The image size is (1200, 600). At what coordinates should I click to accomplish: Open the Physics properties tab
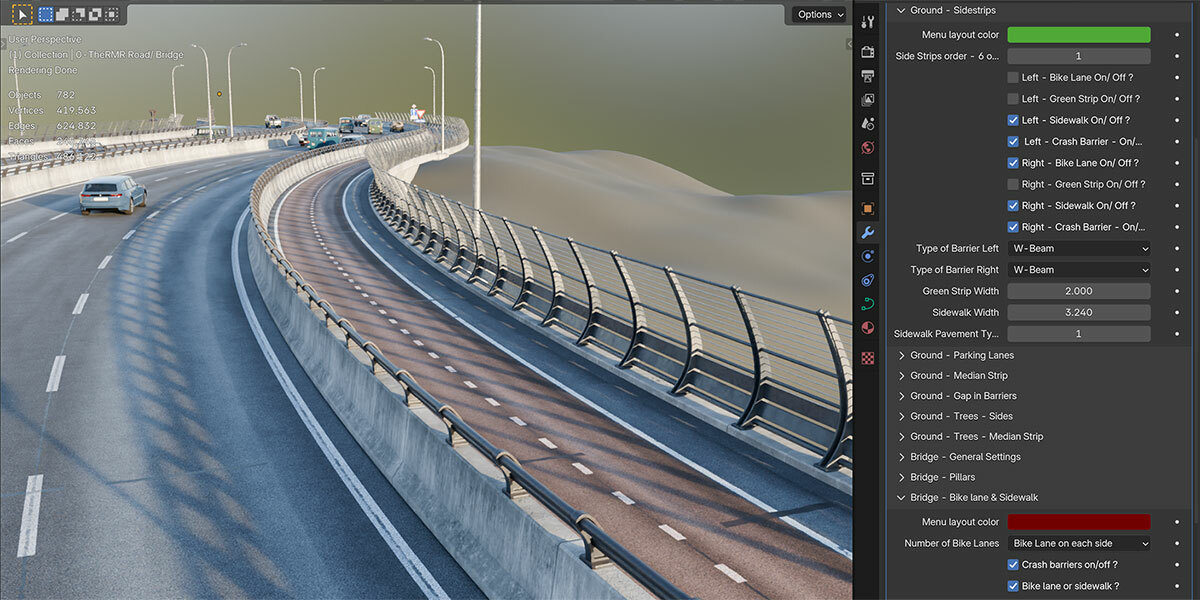click(867, 280)
